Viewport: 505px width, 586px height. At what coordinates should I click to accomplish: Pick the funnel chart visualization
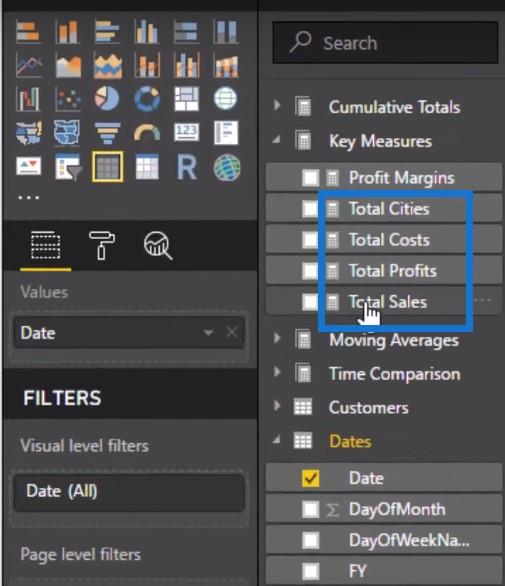pos(108,133)
